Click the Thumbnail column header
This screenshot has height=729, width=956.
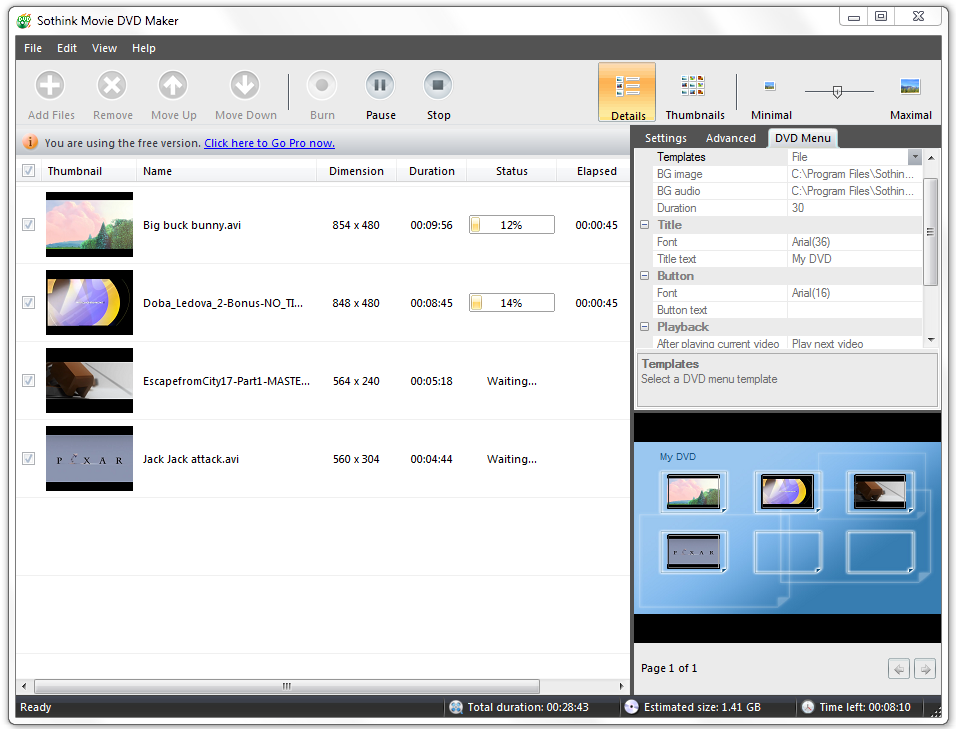tap(89, 171)
